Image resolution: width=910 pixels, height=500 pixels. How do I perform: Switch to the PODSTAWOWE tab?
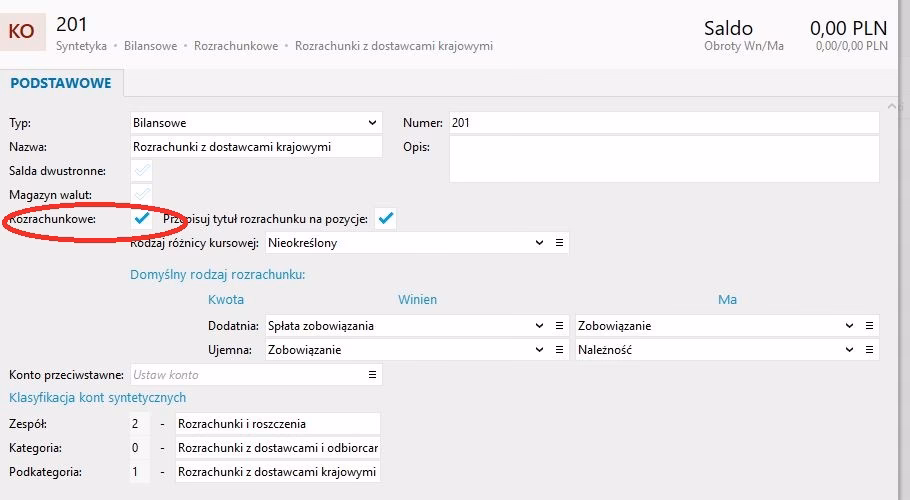pos(61,83)
